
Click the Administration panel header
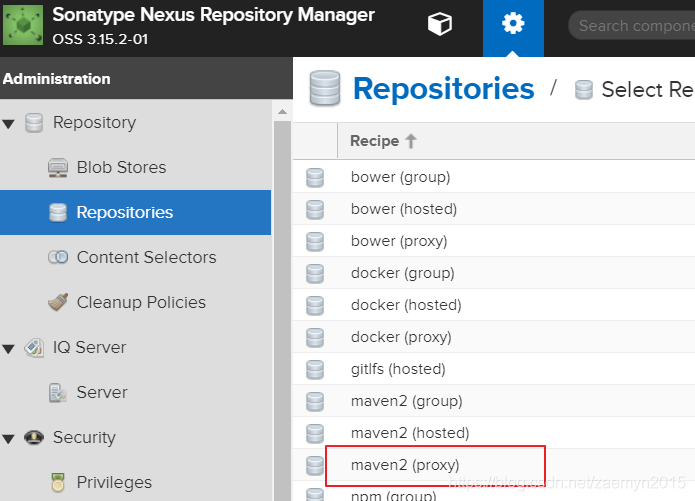click(x=146, y=78)
